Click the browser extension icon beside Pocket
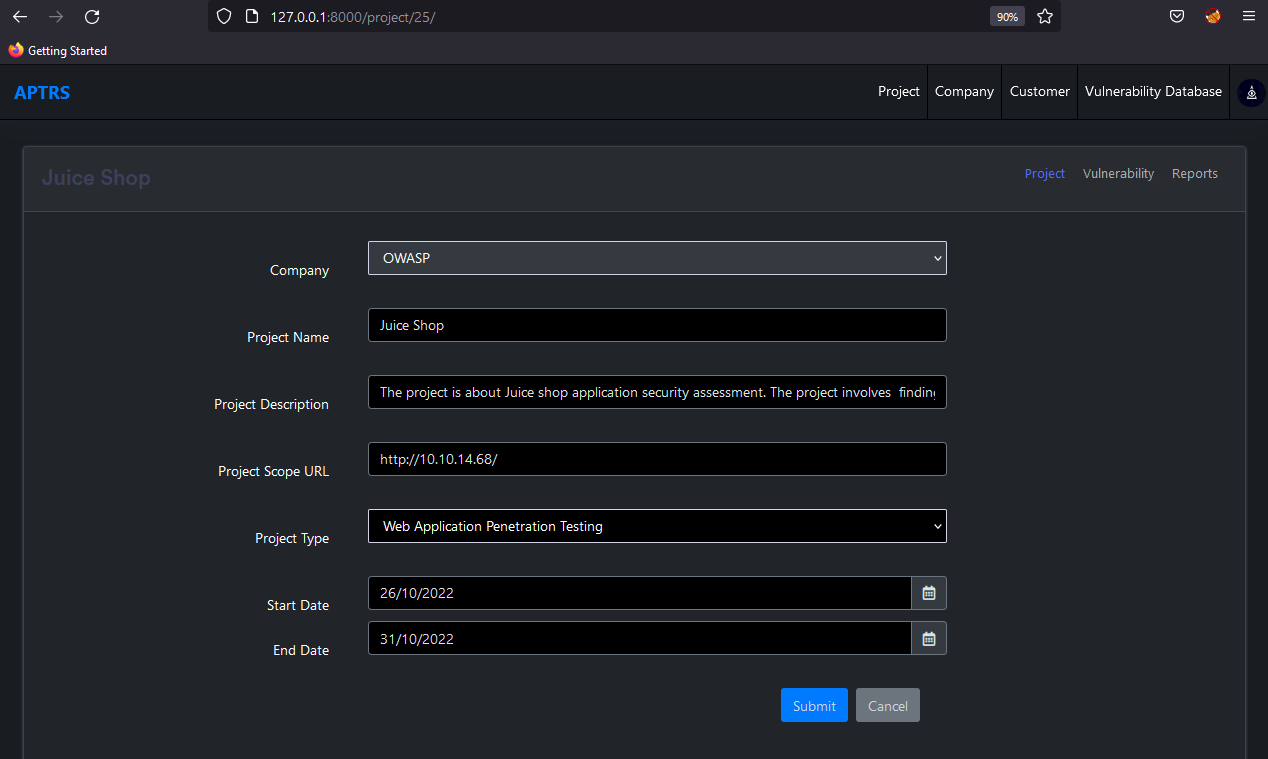This screenshot has width=1268, height=759. tap(1213, 16)
